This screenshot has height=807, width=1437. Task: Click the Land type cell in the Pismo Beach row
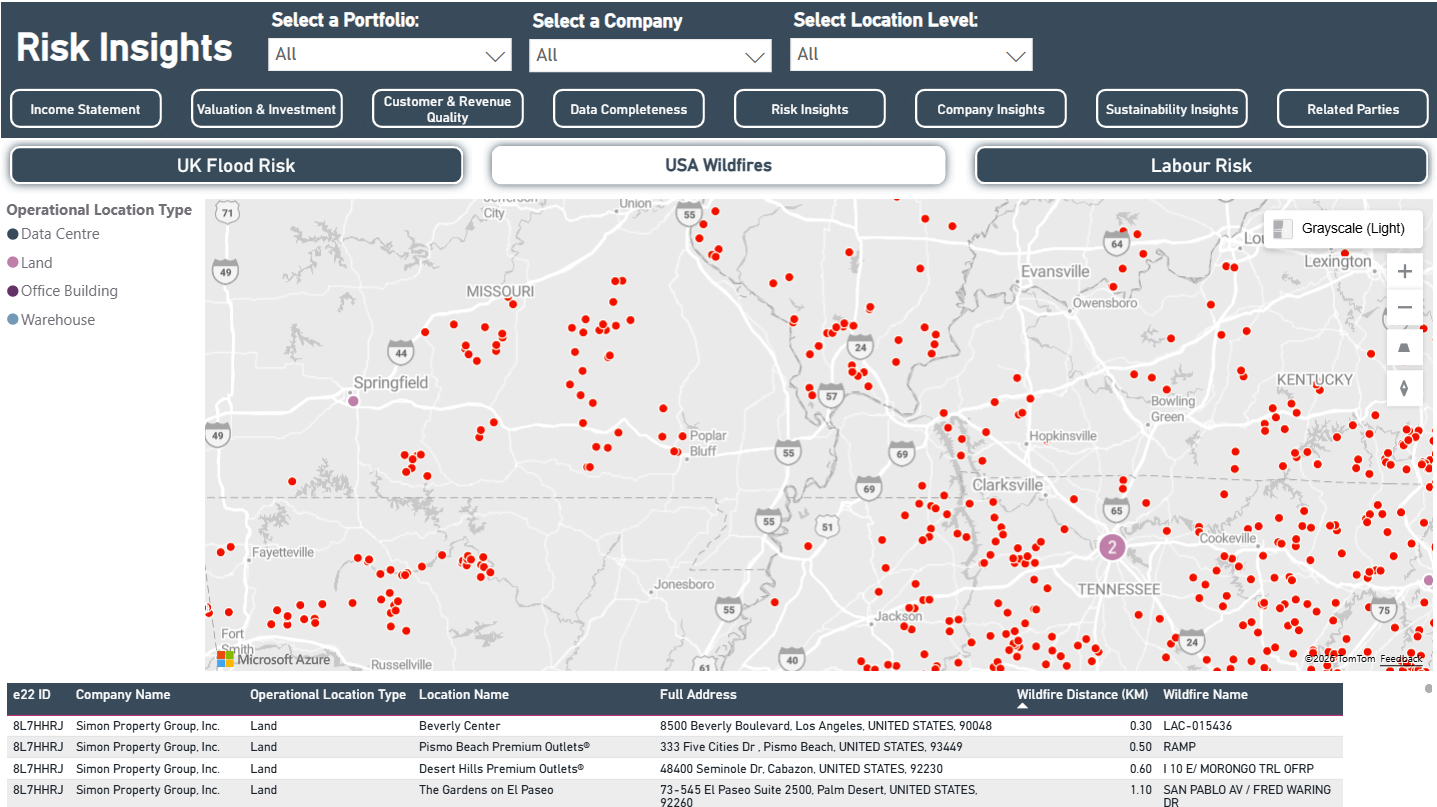[x=263, y=747]
